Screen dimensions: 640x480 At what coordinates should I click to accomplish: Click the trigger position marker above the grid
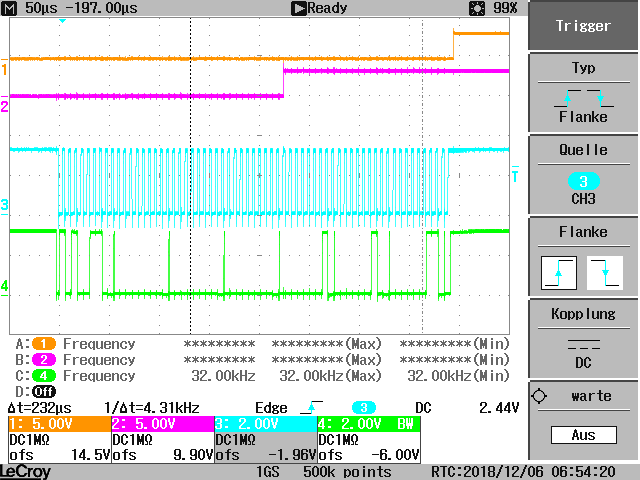[62, 20]
